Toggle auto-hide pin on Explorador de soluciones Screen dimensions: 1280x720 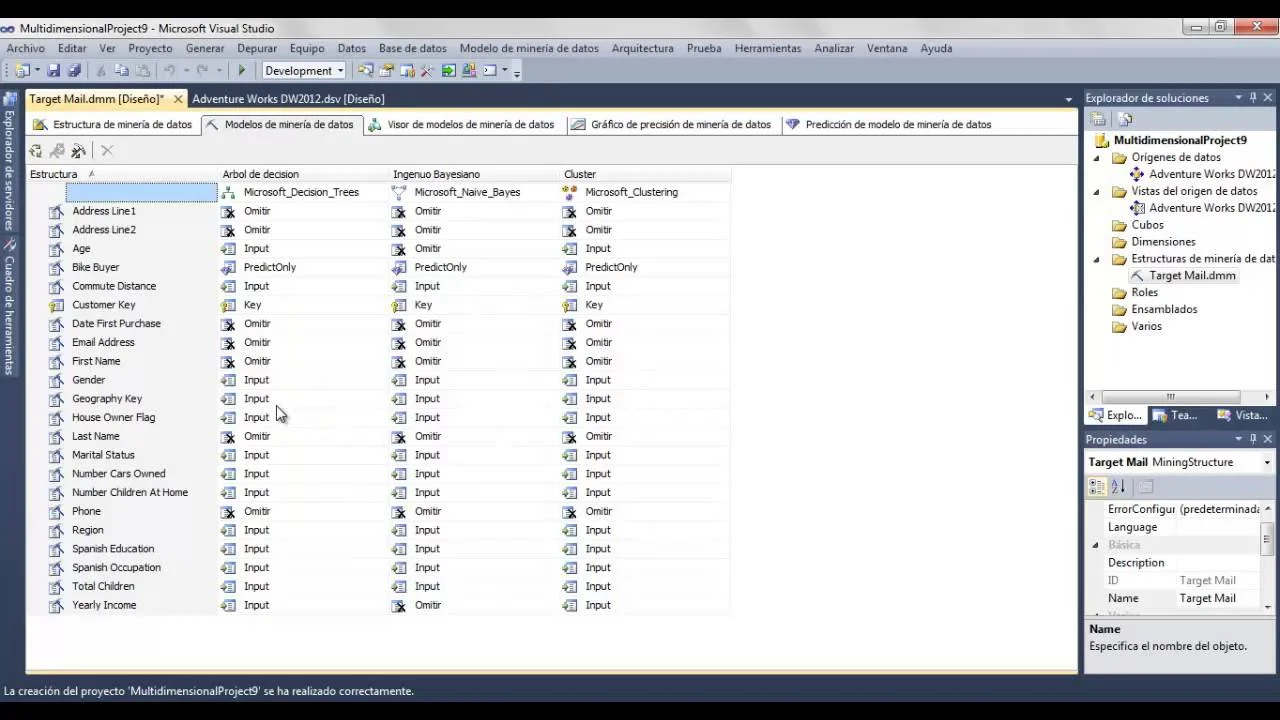(1252, 97)
